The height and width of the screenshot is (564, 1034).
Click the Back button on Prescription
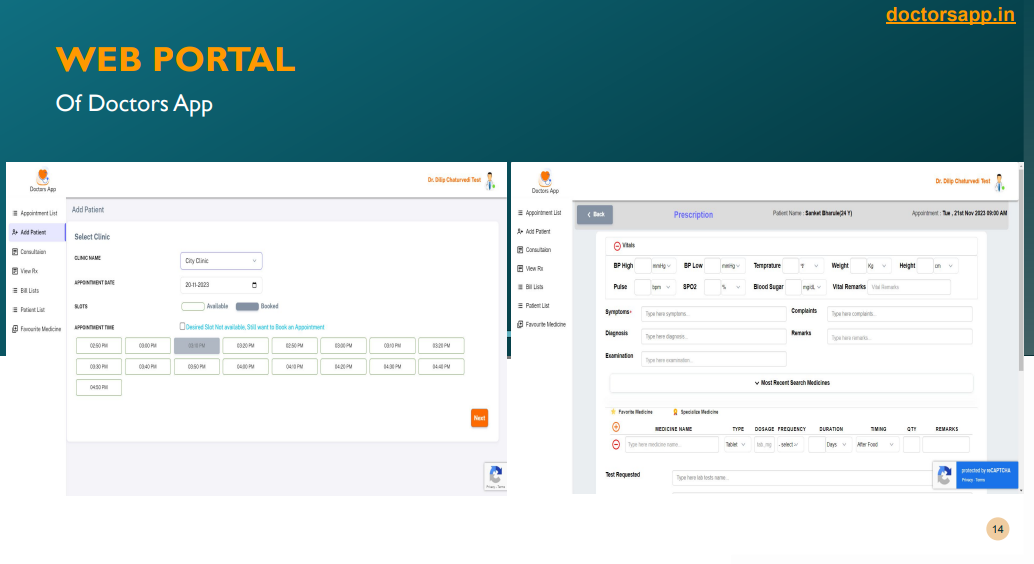pos(595,214)
